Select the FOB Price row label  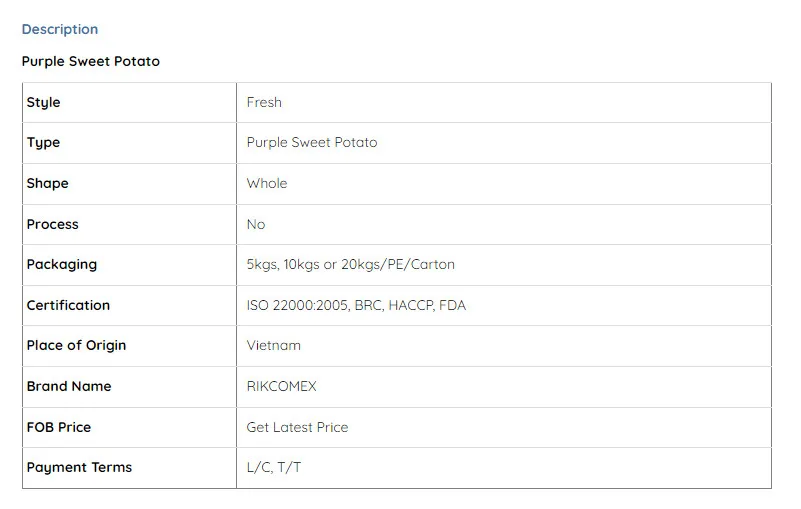pyautogui.click(x=59, y=427)
